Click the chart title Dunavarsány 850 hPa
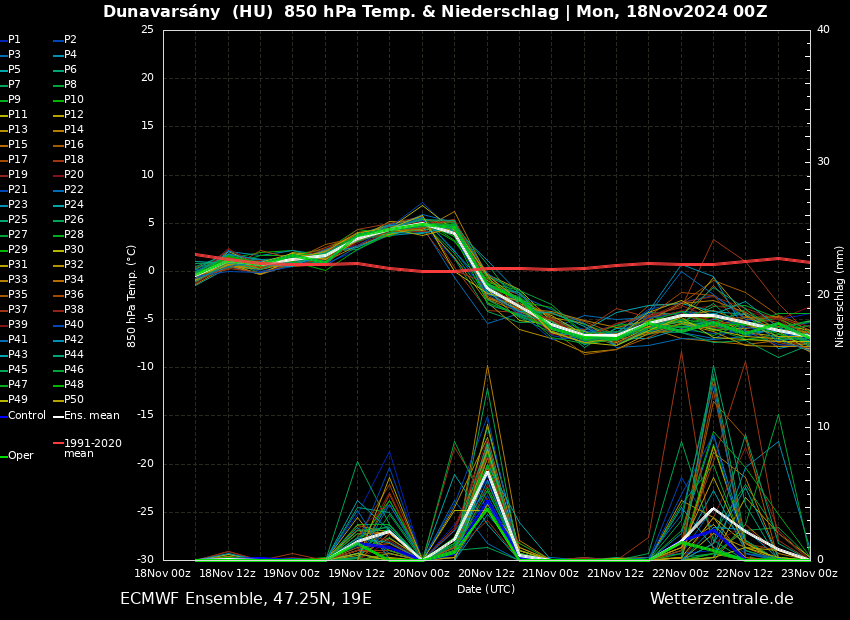The width and height of the screenshot is (850, 620). [x=435, y=12]
